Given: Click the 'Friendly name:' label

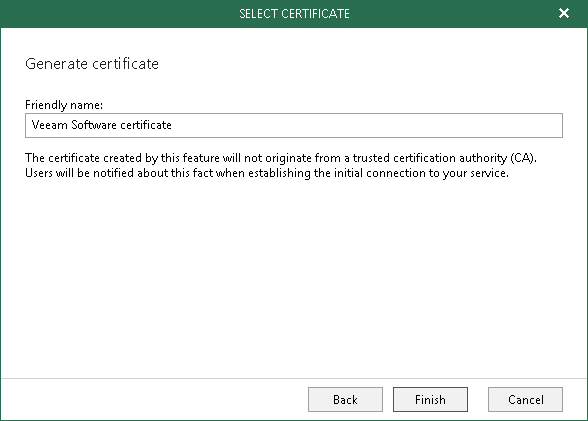Looking at the screenshot, I should 64,105.
